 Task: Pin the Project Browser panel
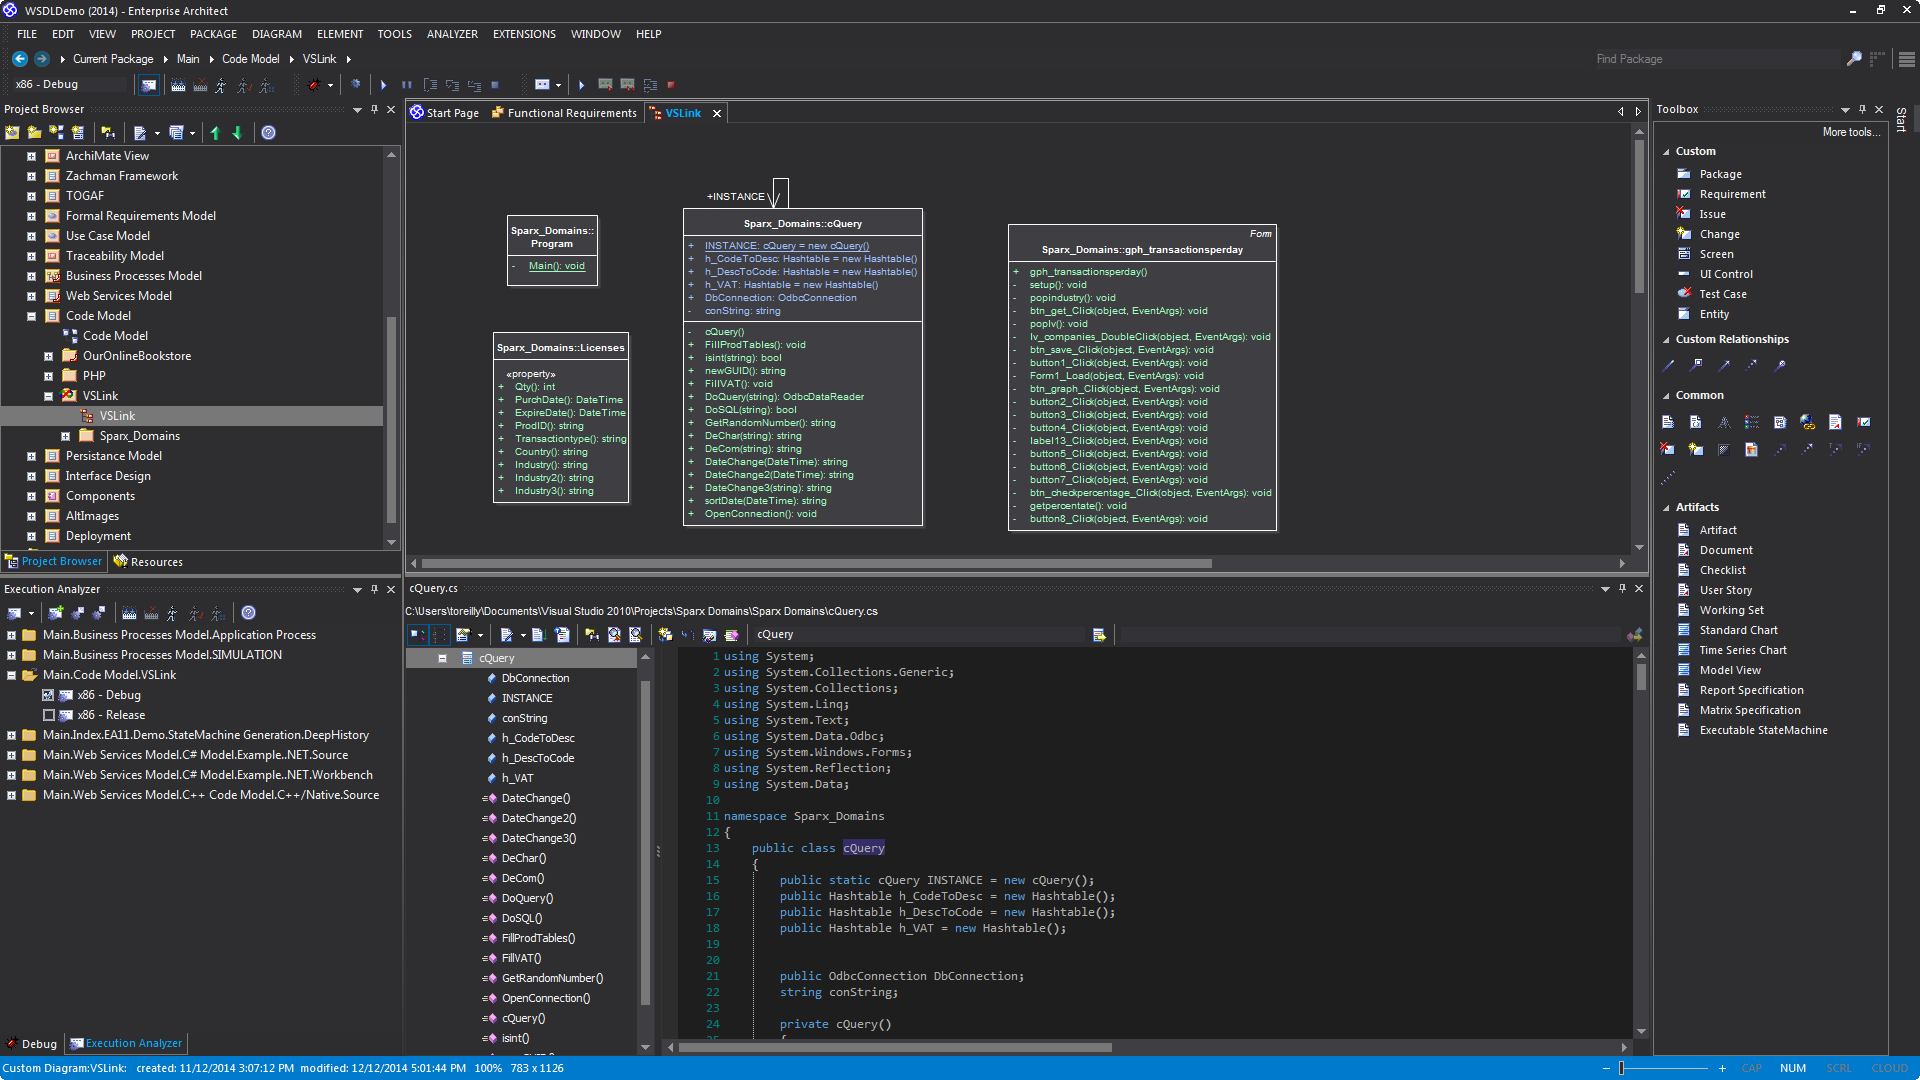click(x=374, y=110)
